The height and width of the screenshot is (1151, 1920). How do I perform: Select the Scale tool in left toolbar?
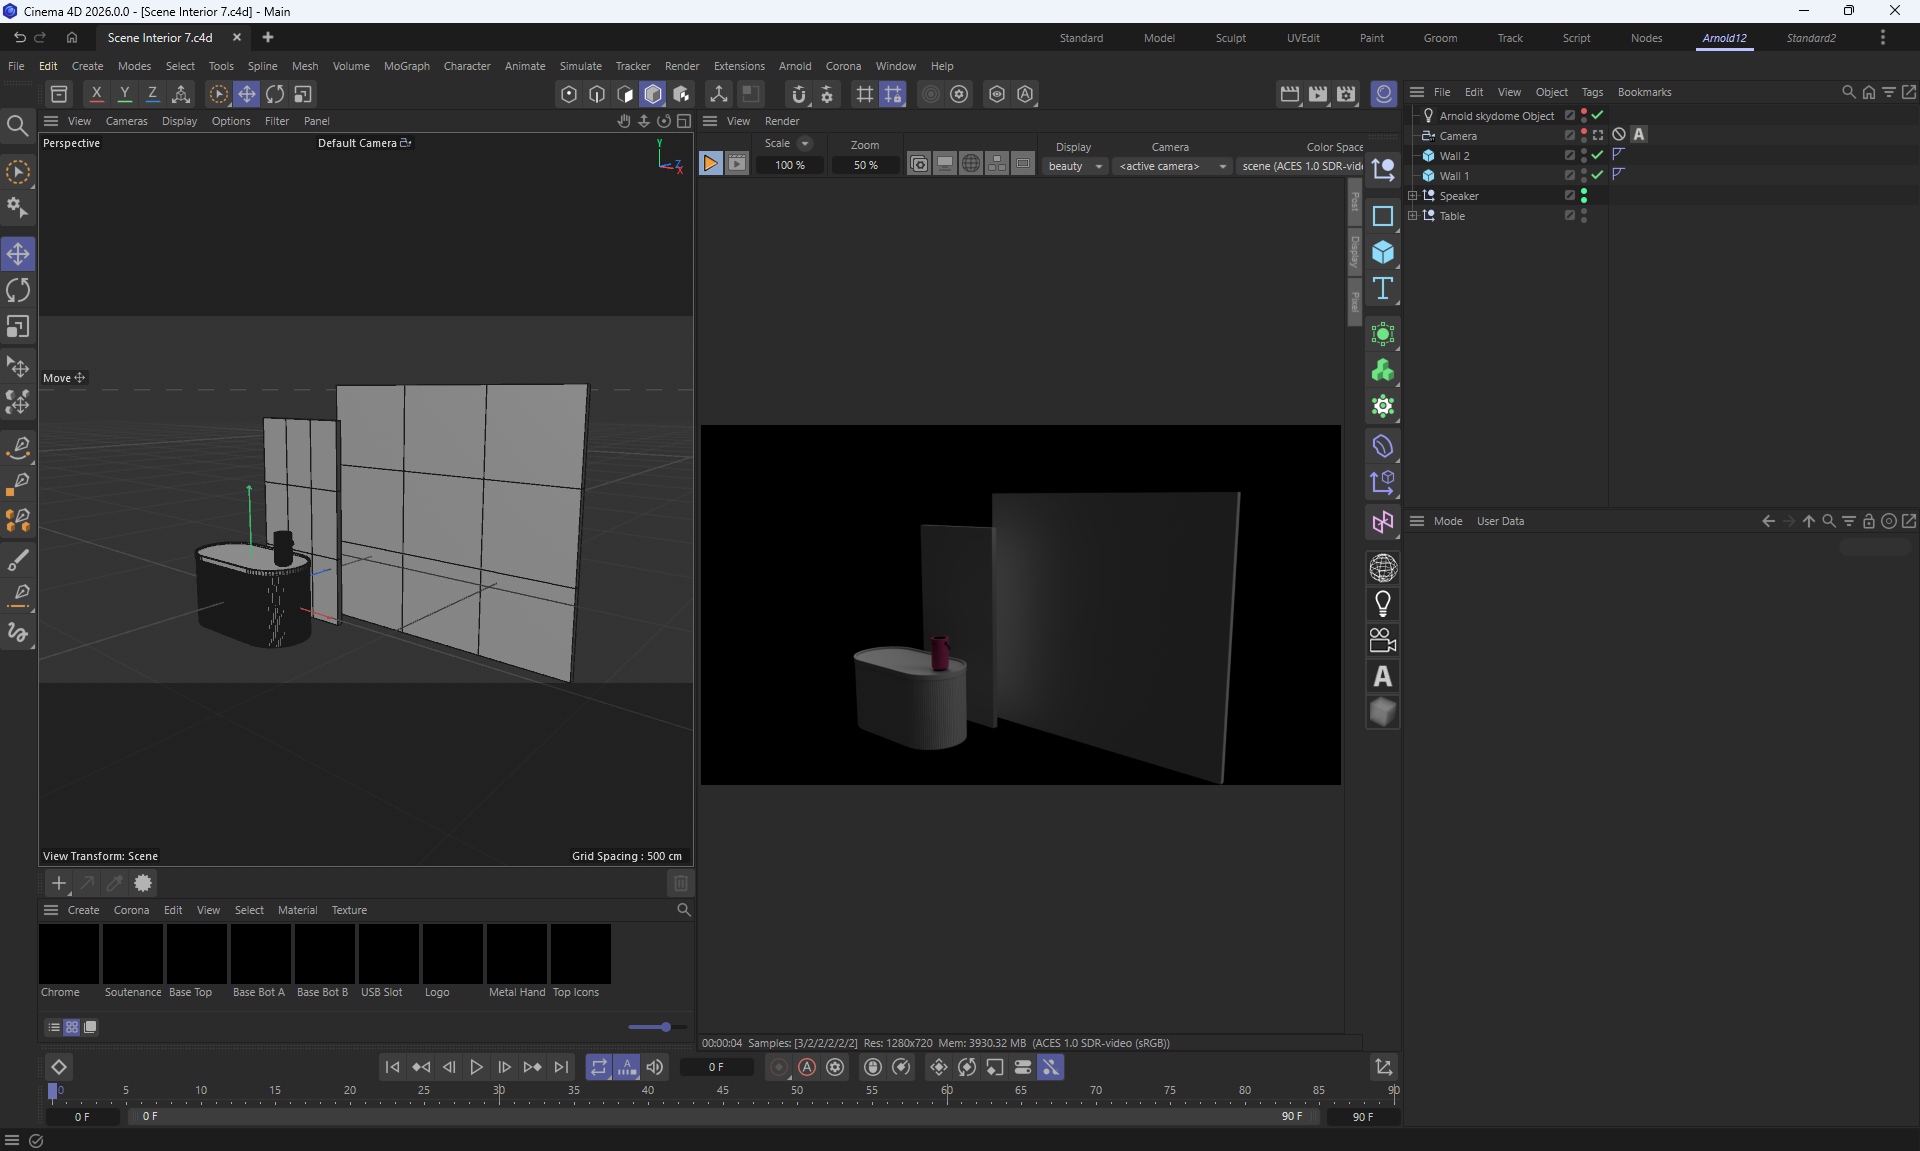[x=18, y=328]
